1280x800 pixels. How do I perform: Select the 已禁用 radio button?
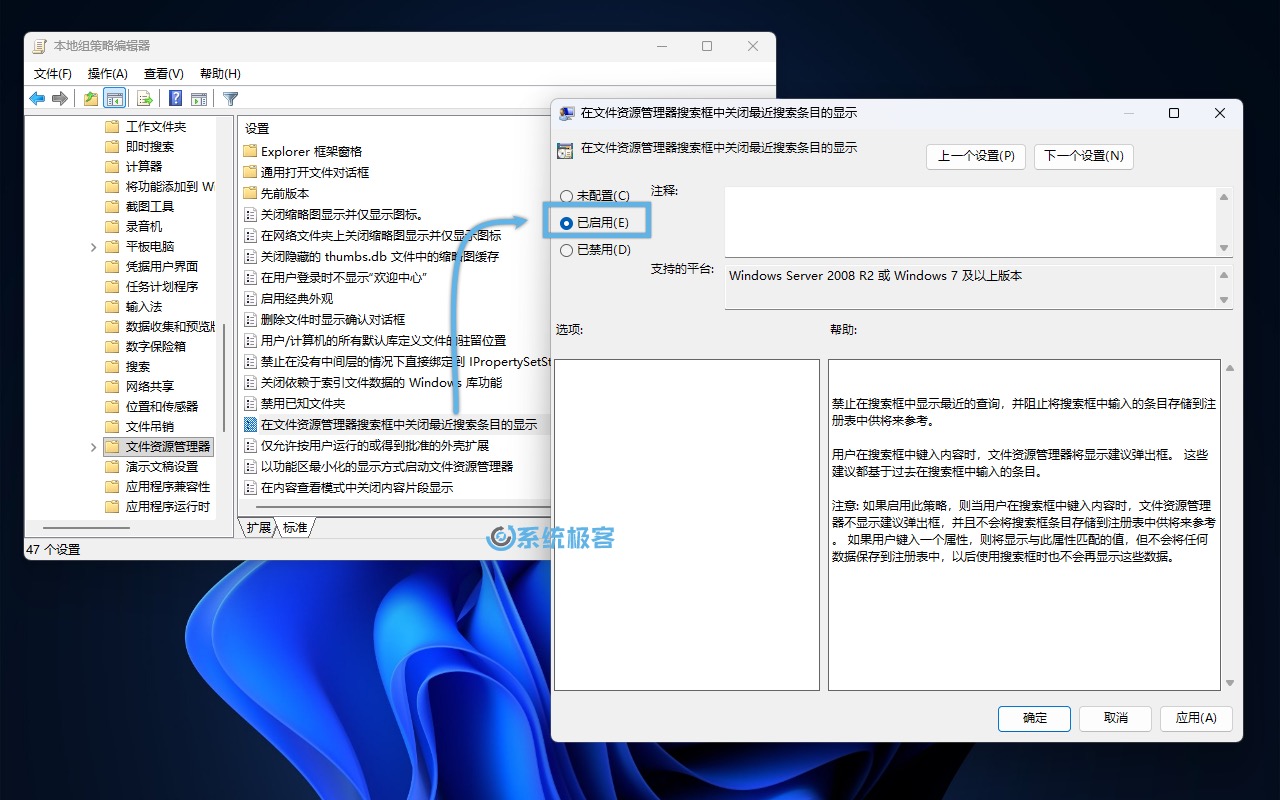(x=568, y=249)
